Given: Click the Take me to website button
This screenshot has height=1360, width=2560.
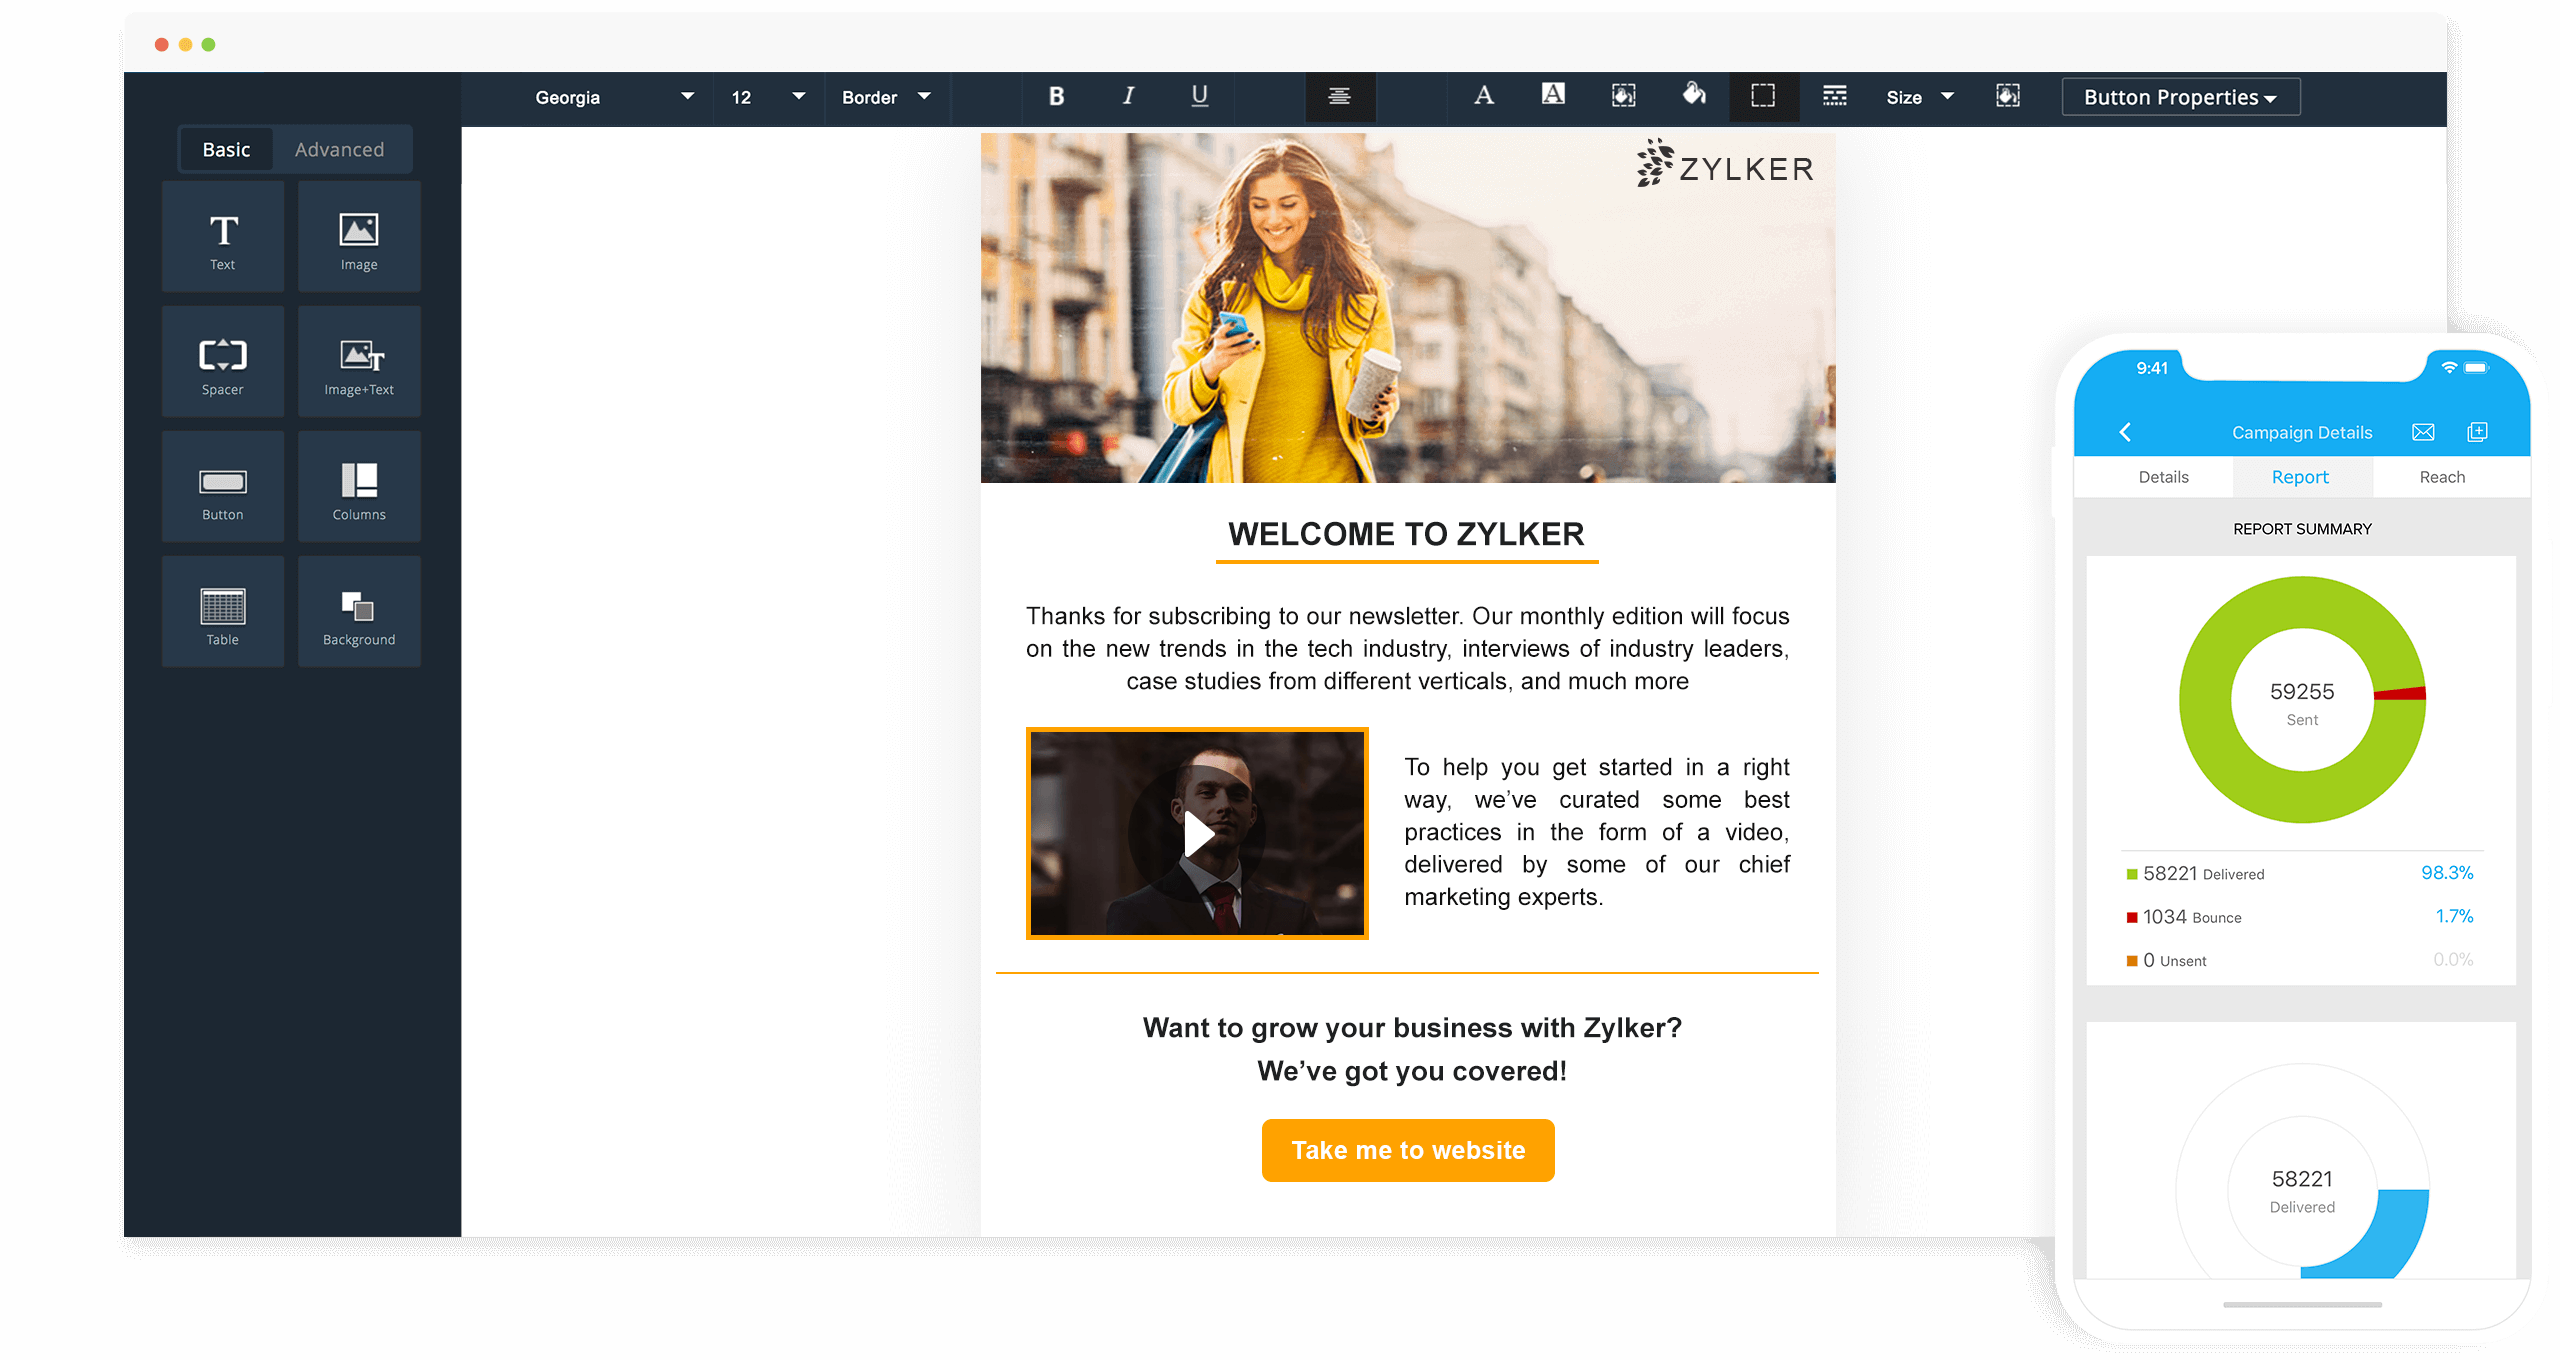Looking at the screenshot, I should (x=1409, y=1148).
